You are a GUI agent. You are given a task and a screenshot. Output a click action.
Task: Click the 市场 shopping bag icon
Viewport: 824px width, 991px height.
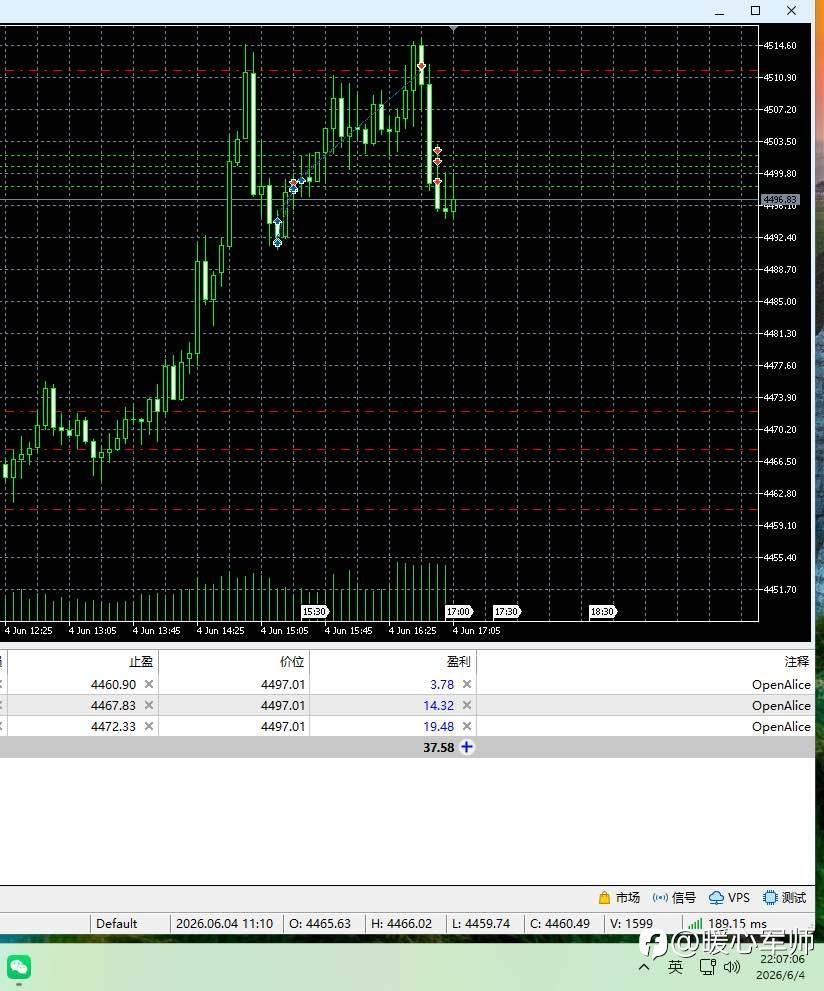pyautogui.click(x=604, y=897)
